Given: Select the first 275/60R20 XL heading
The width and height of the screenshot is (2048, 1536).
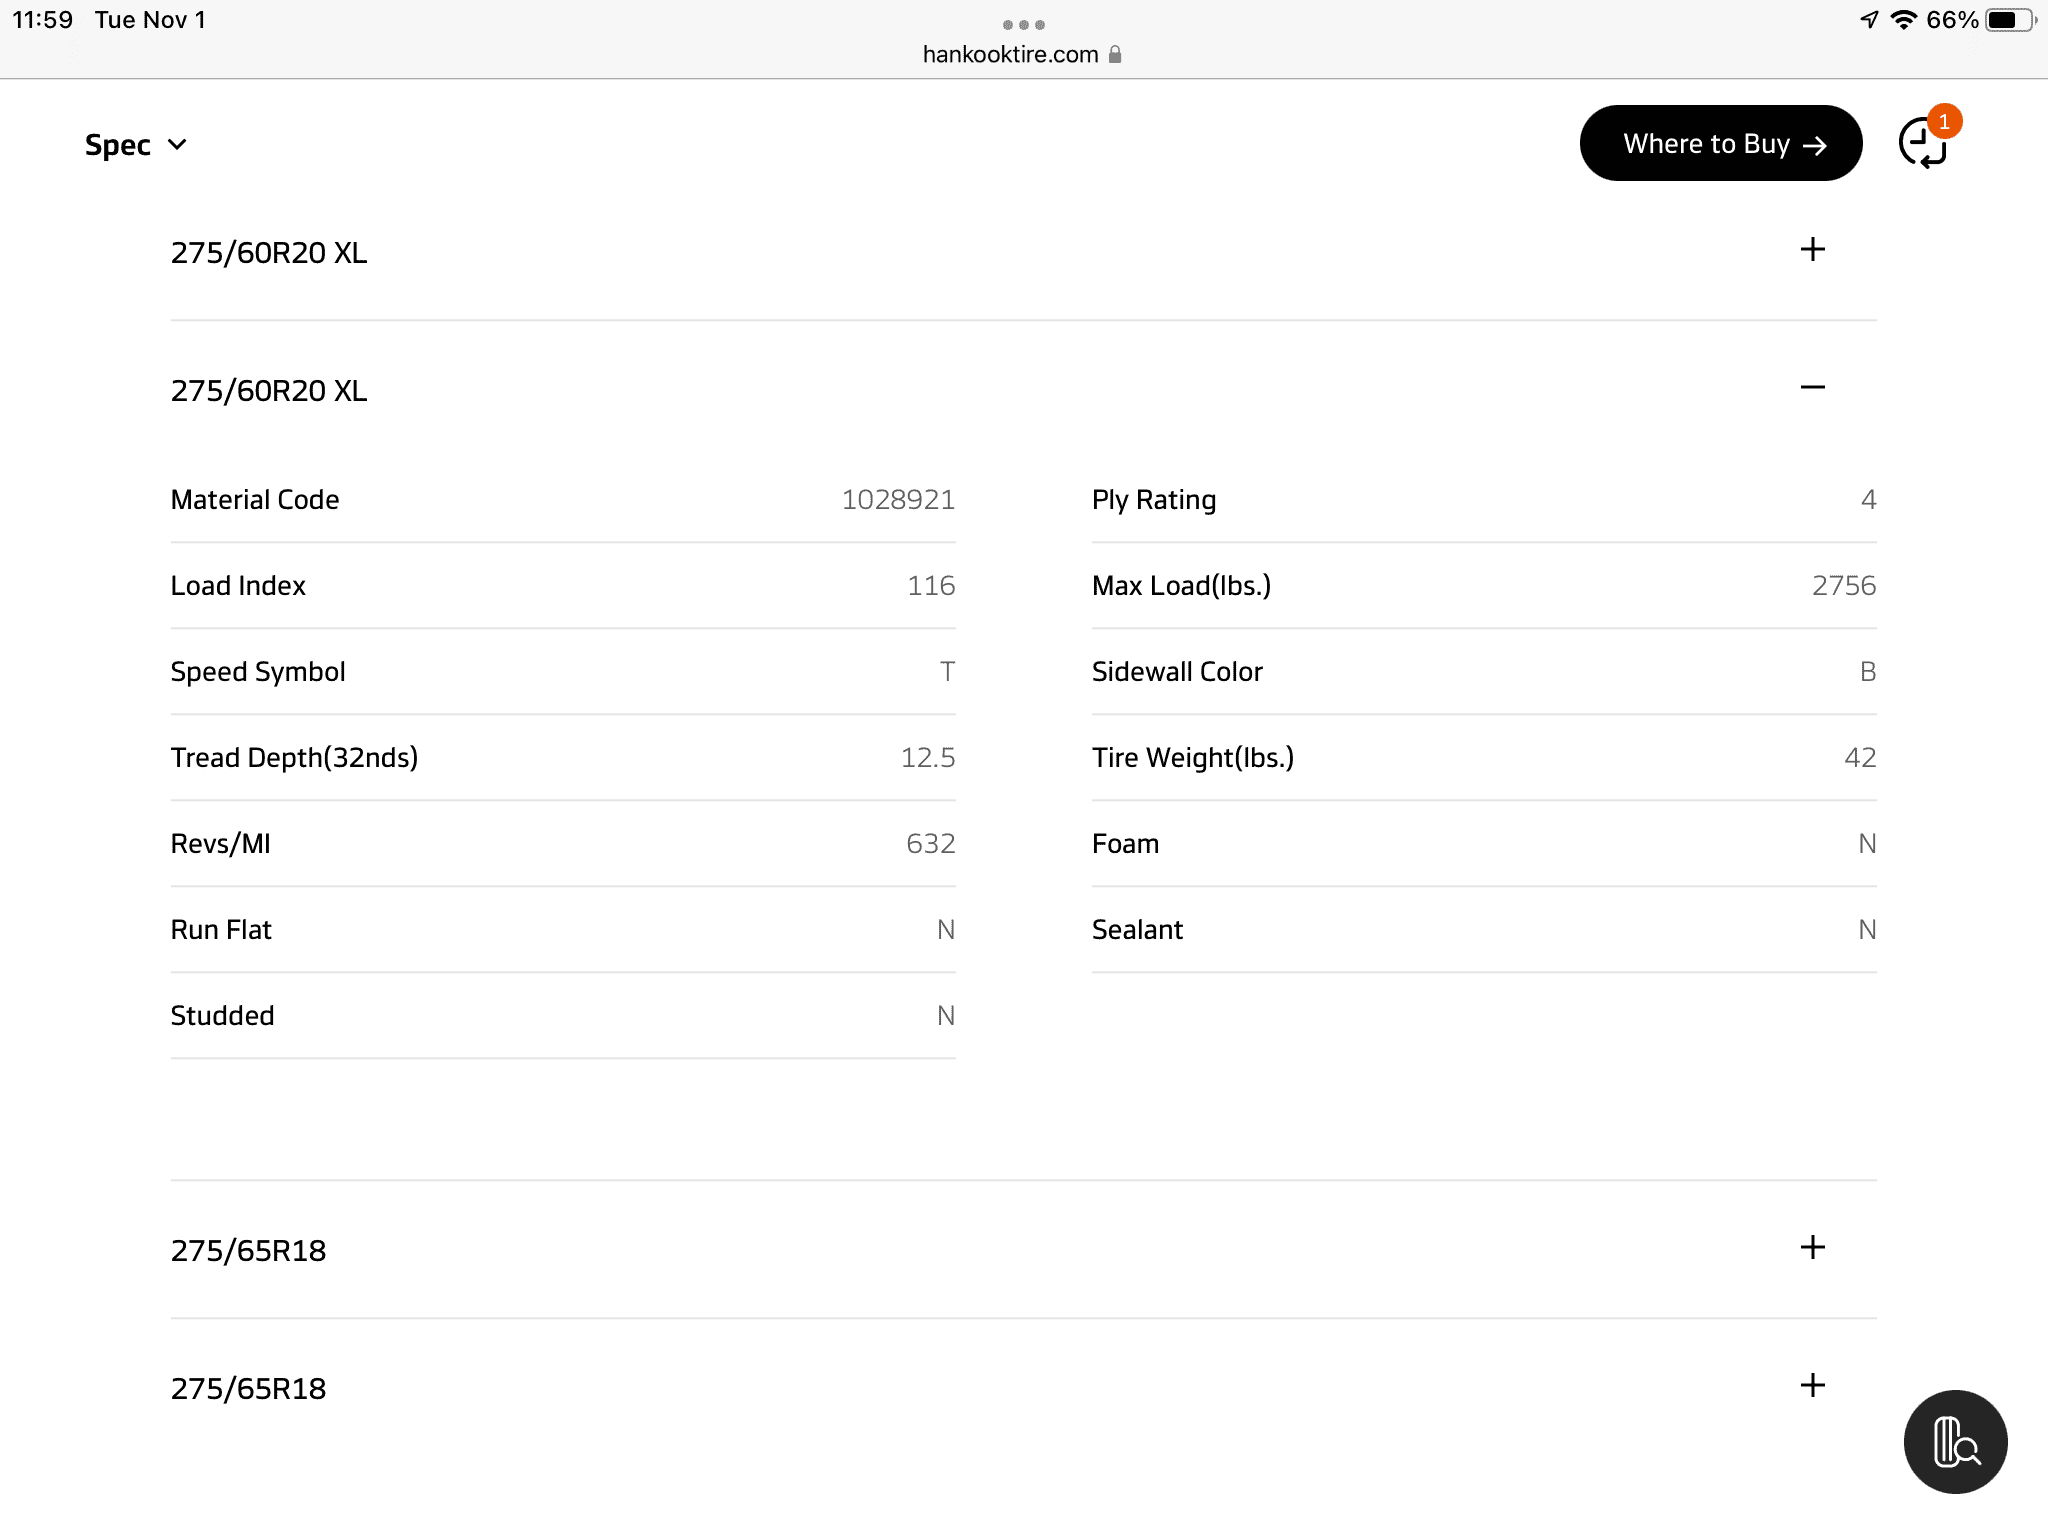Looking at the screenshot, I should tap(269, 253).
